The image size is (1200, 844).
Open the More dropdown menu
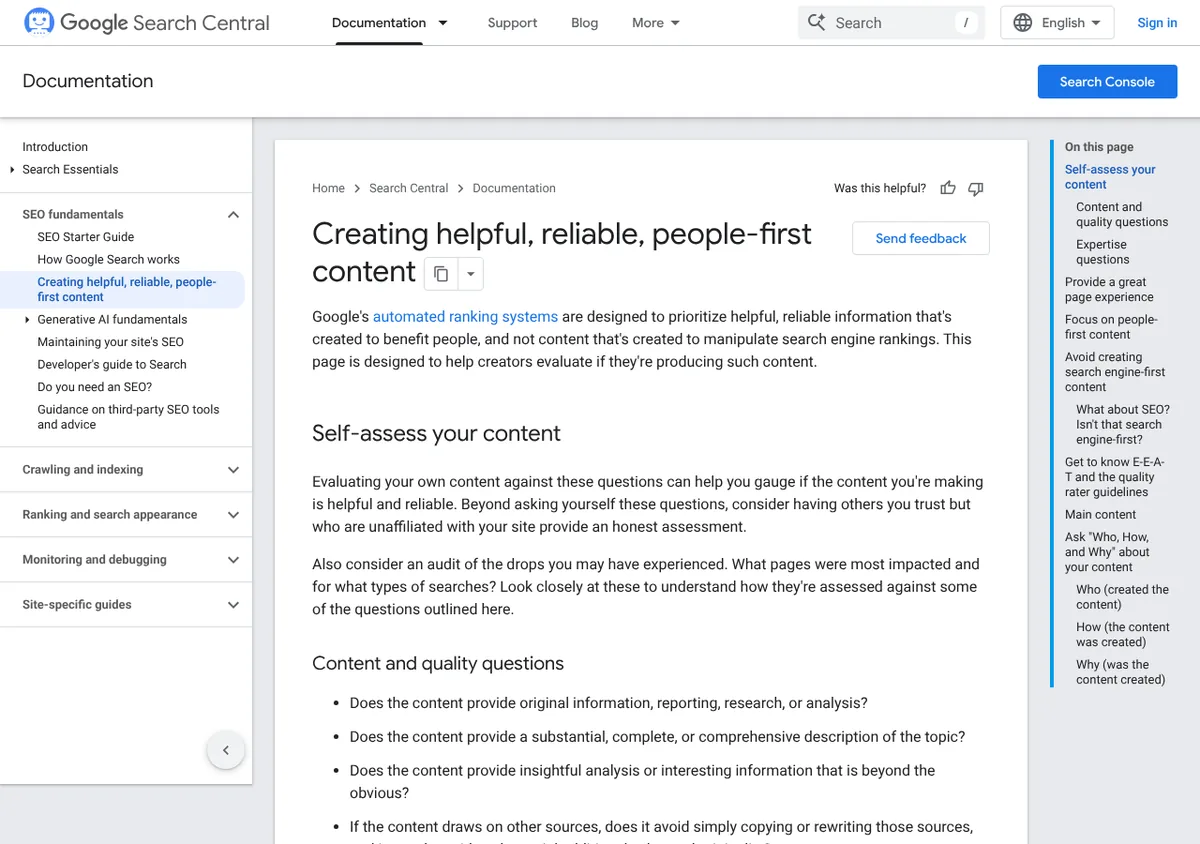pyautogui.click(x=656, y=22)
